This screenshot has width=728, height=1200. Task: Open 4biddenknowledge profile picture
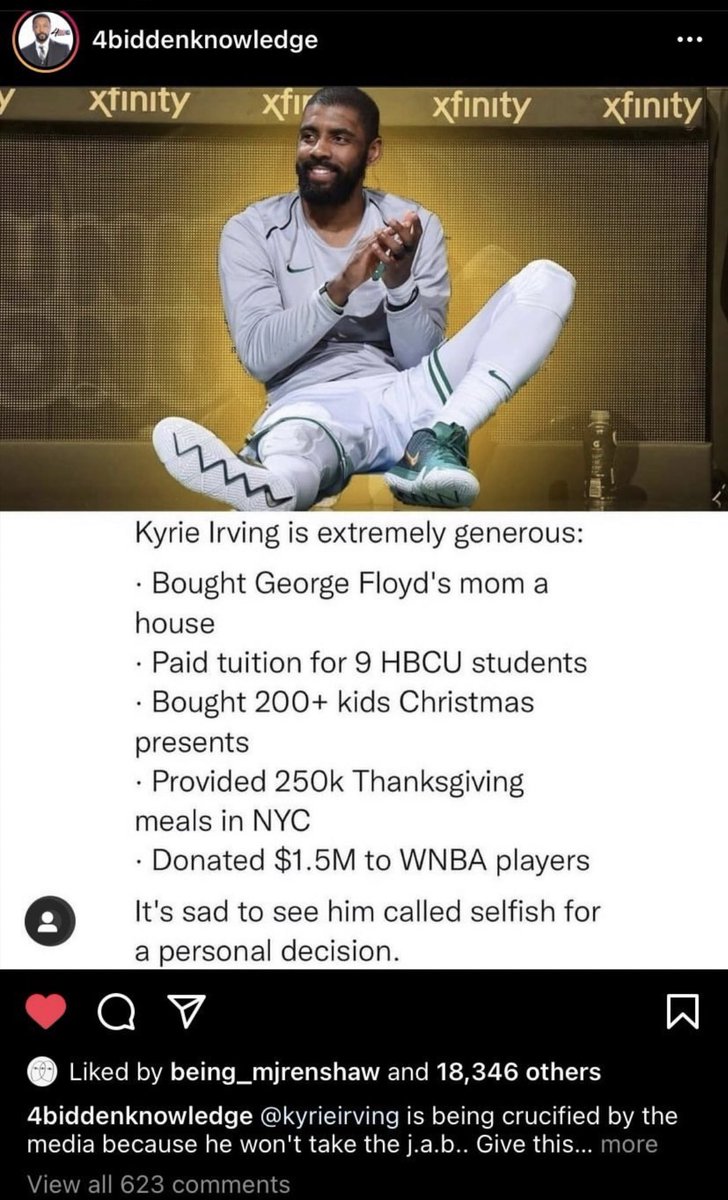[44, 41]
